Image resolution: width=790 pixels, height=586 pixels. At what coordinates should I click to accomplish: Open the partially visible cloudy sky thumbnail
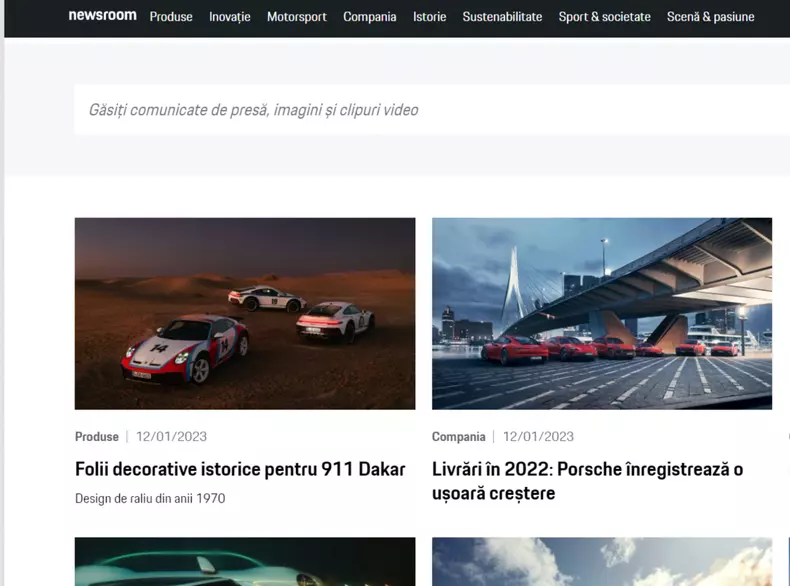tap(602, 562)
